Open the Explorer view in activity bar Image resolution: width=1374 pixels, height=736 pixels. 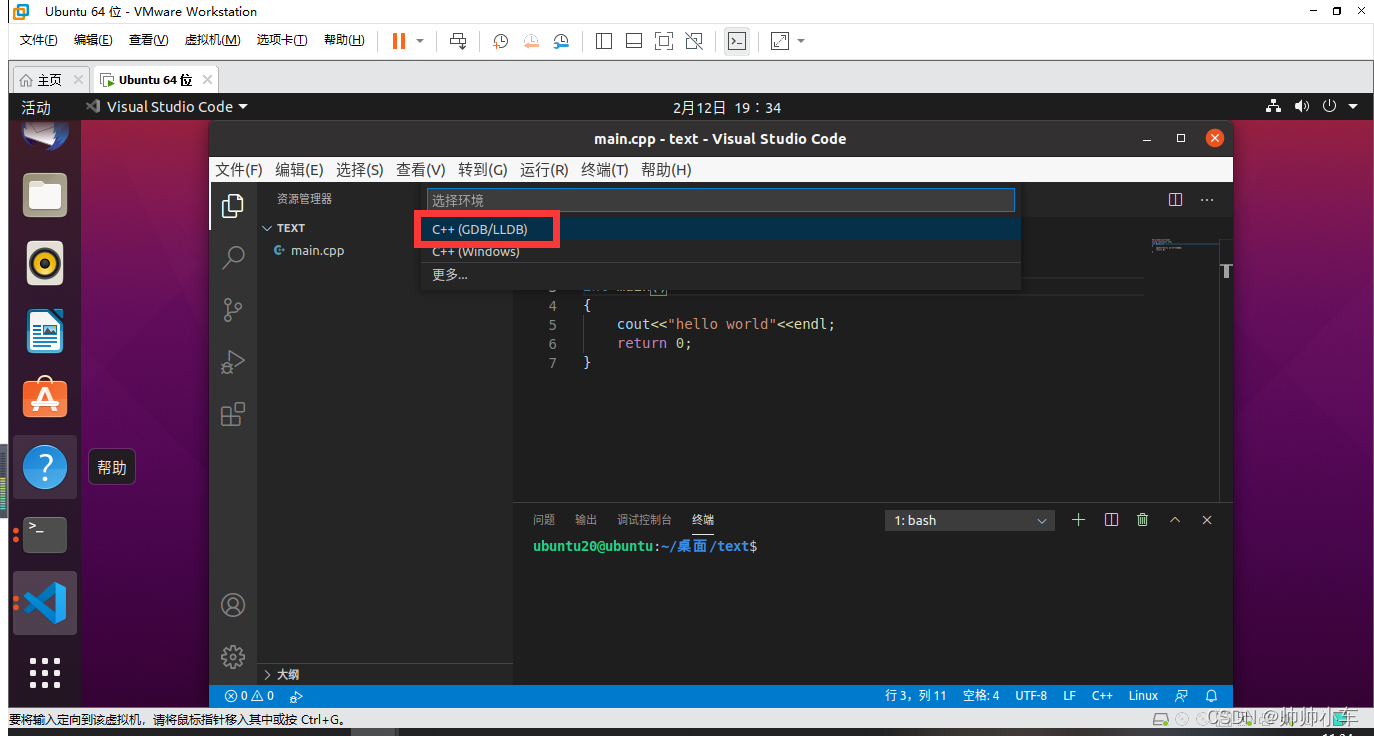click(233, 205)
